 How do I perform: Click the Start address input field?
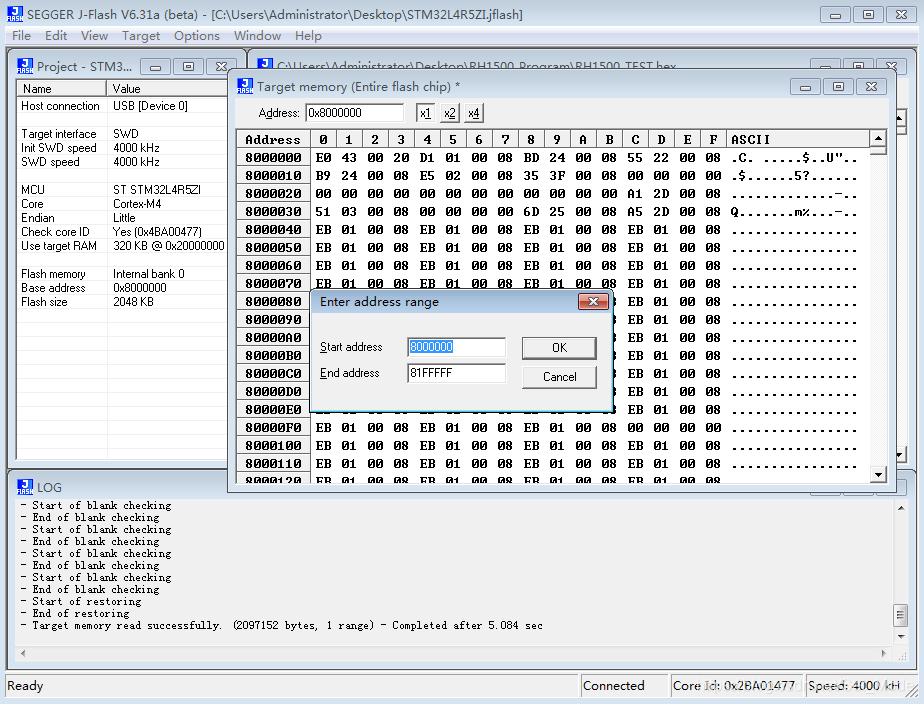click(x=456, y=347)
